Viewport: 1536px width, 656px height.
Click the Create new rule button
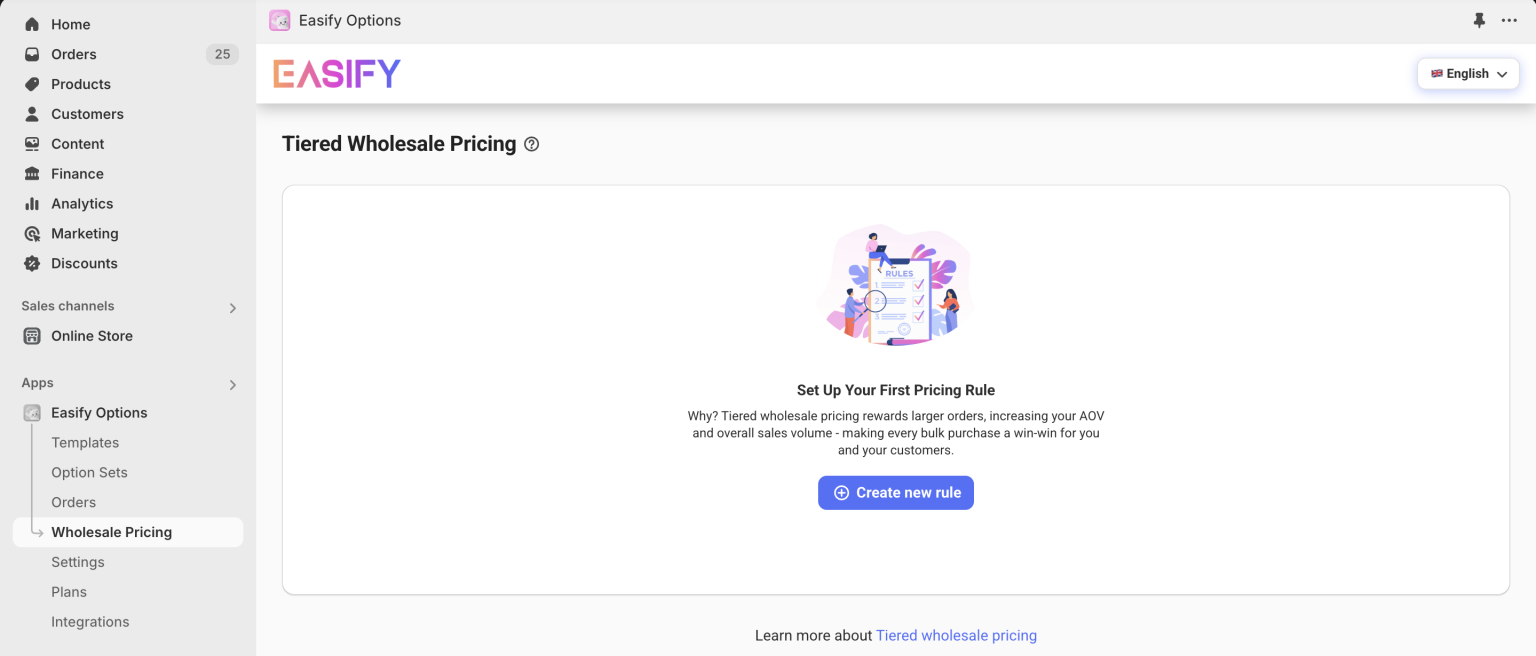tap(895, 492)
